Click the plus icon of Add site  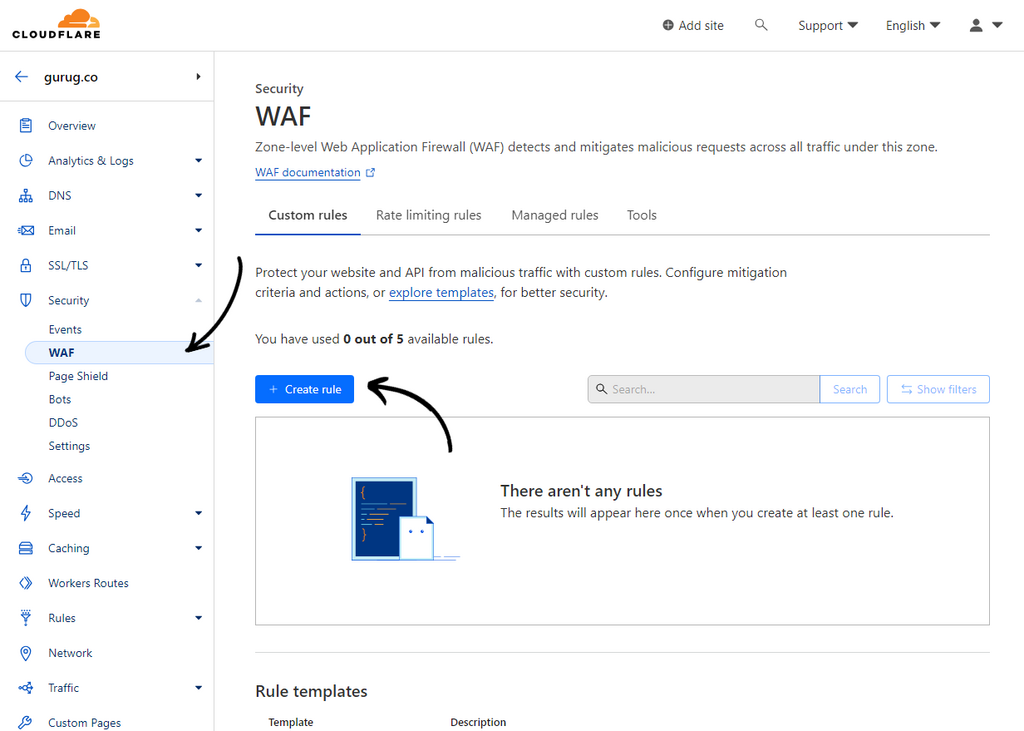[668, 25]
